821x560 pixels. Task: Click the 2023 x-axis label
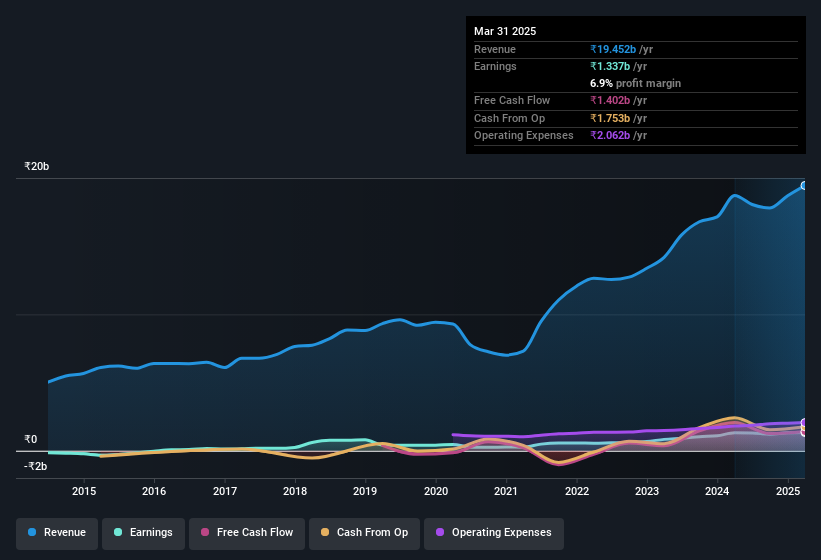click(647, 491)
